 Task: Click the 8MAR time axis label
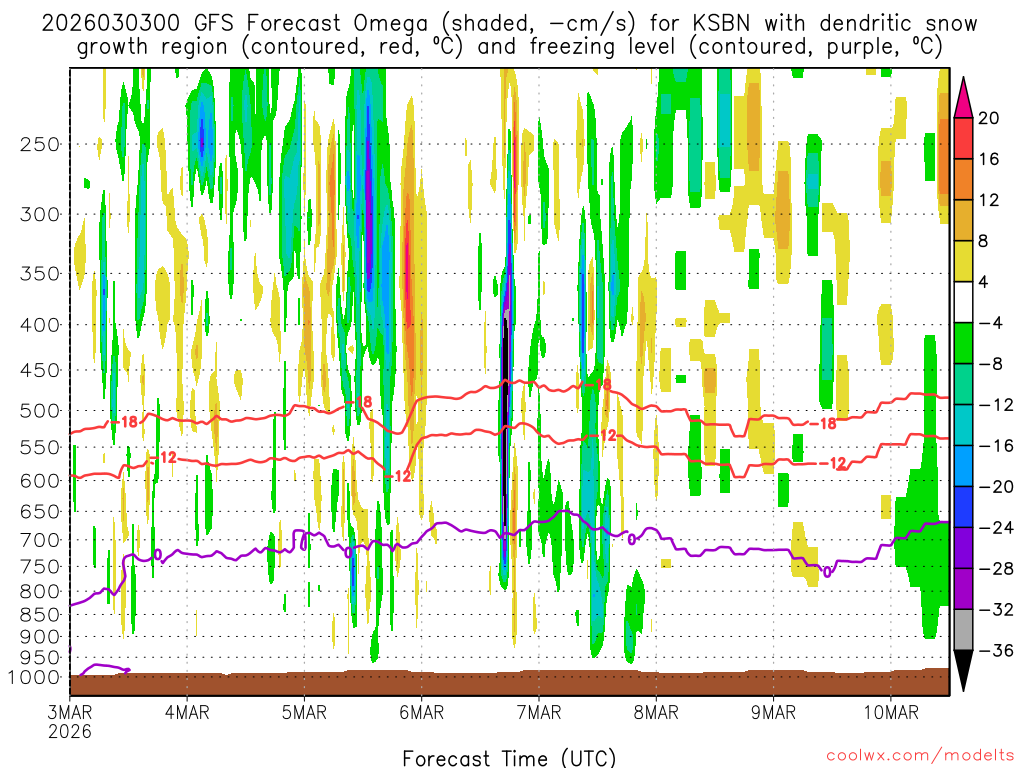coord(656,712)
